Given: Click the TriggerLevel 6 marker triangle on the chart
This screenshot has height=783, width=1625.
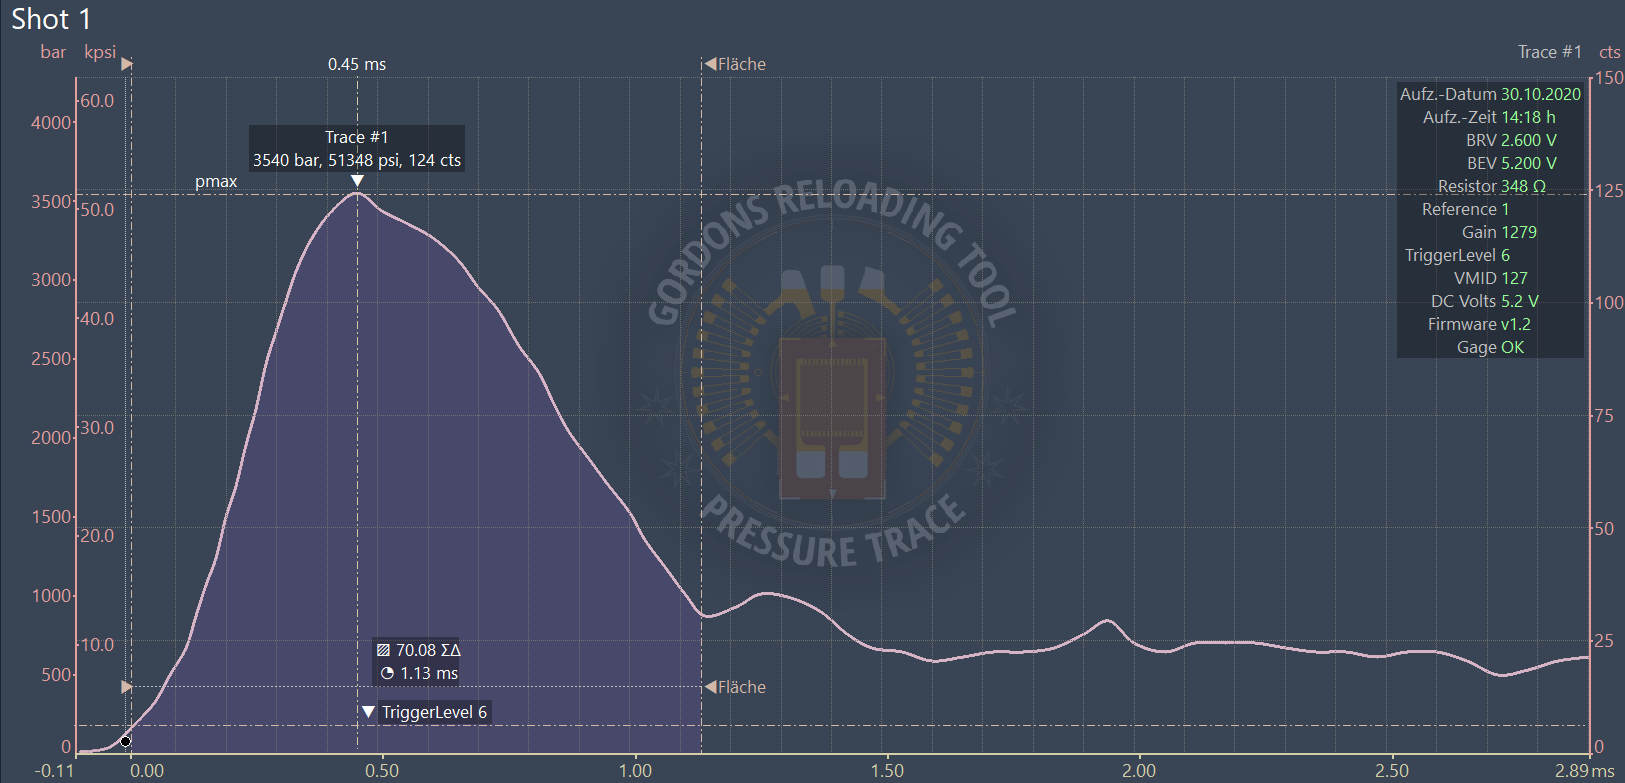Looking at the screenshot, I should point(369,712).
